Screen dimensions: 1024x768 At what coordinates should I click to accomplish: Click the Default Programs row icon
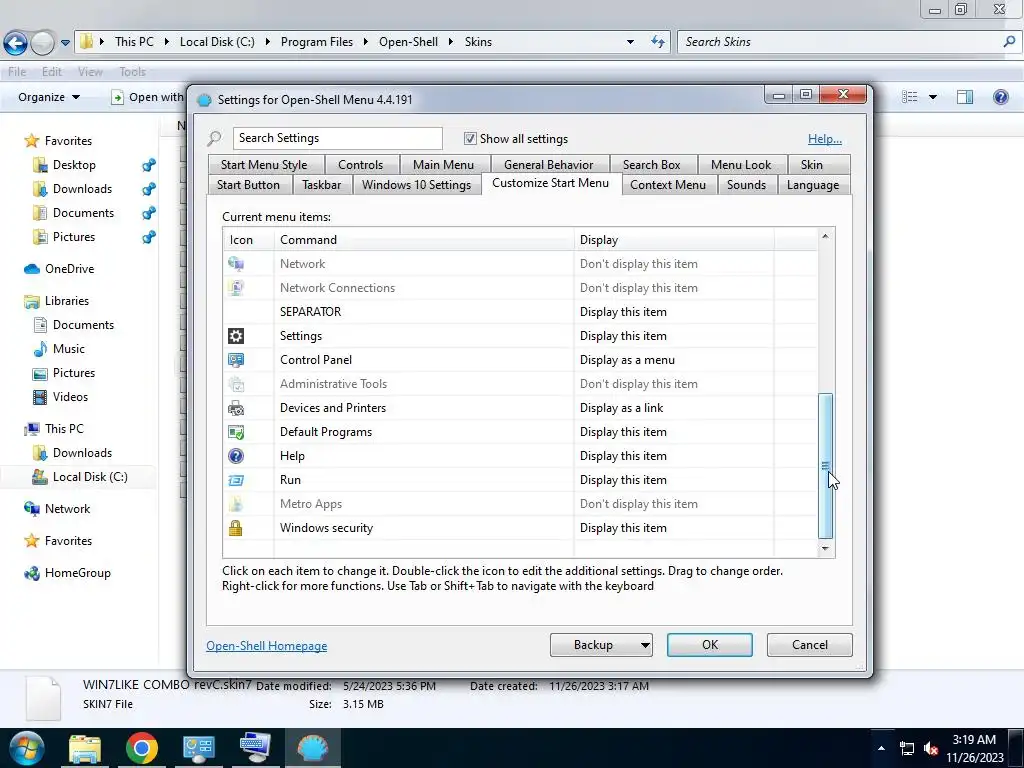pos(236,432)
